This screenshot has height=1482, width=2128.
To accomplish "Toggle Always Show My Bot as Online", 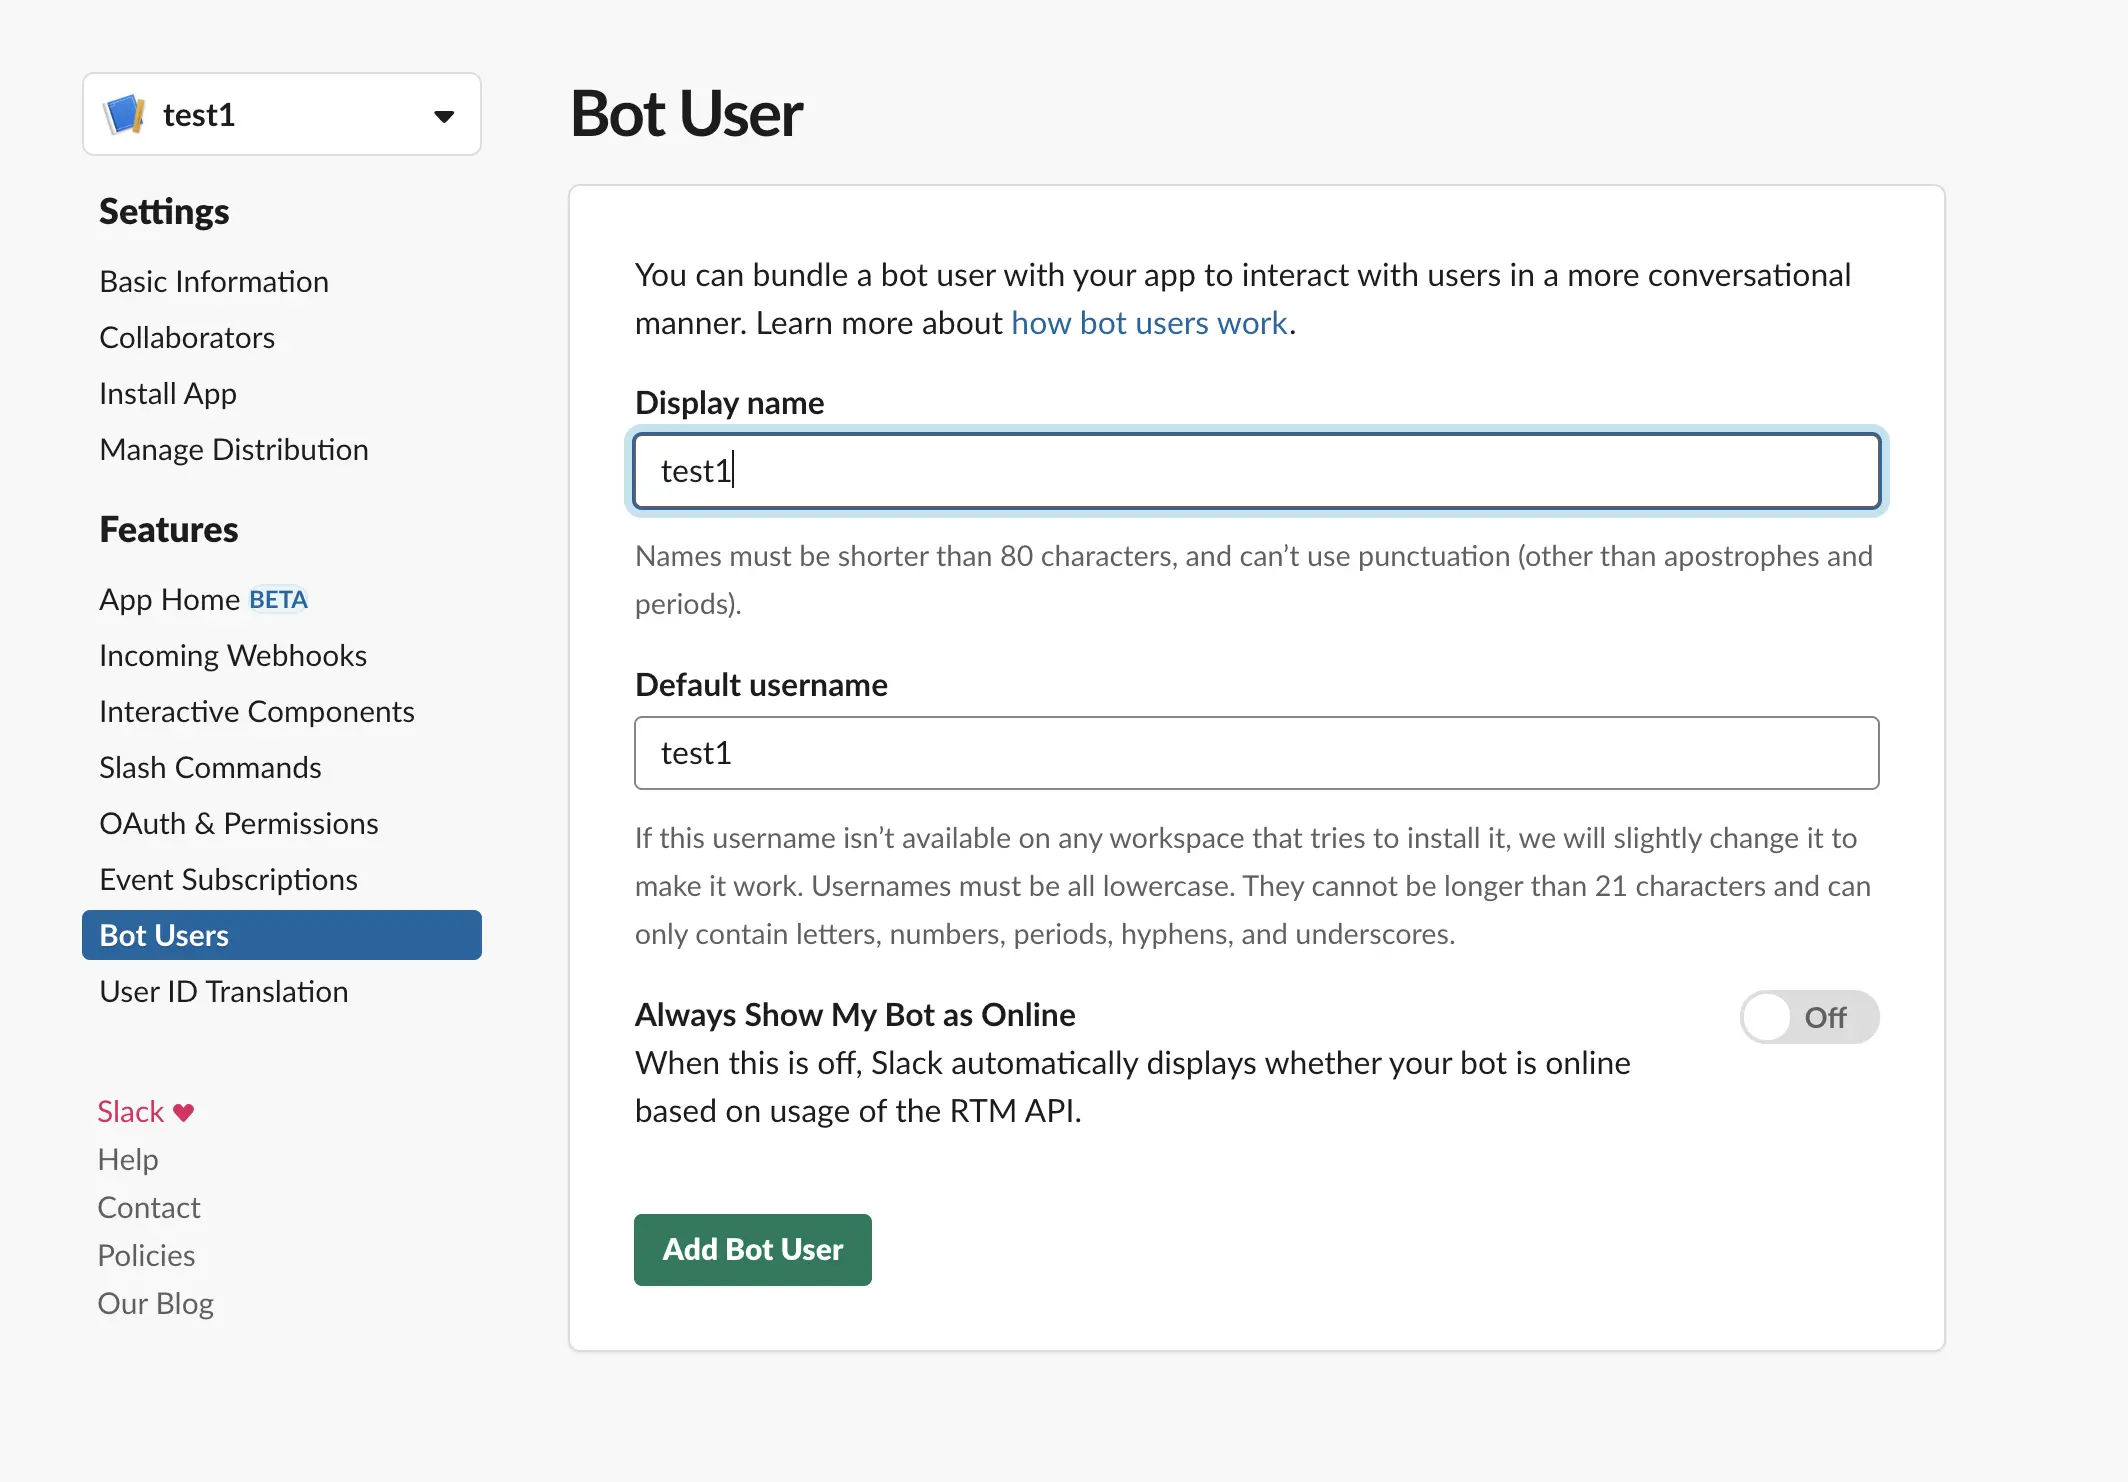I will pyautogui.click(x=1808, y=1017).
